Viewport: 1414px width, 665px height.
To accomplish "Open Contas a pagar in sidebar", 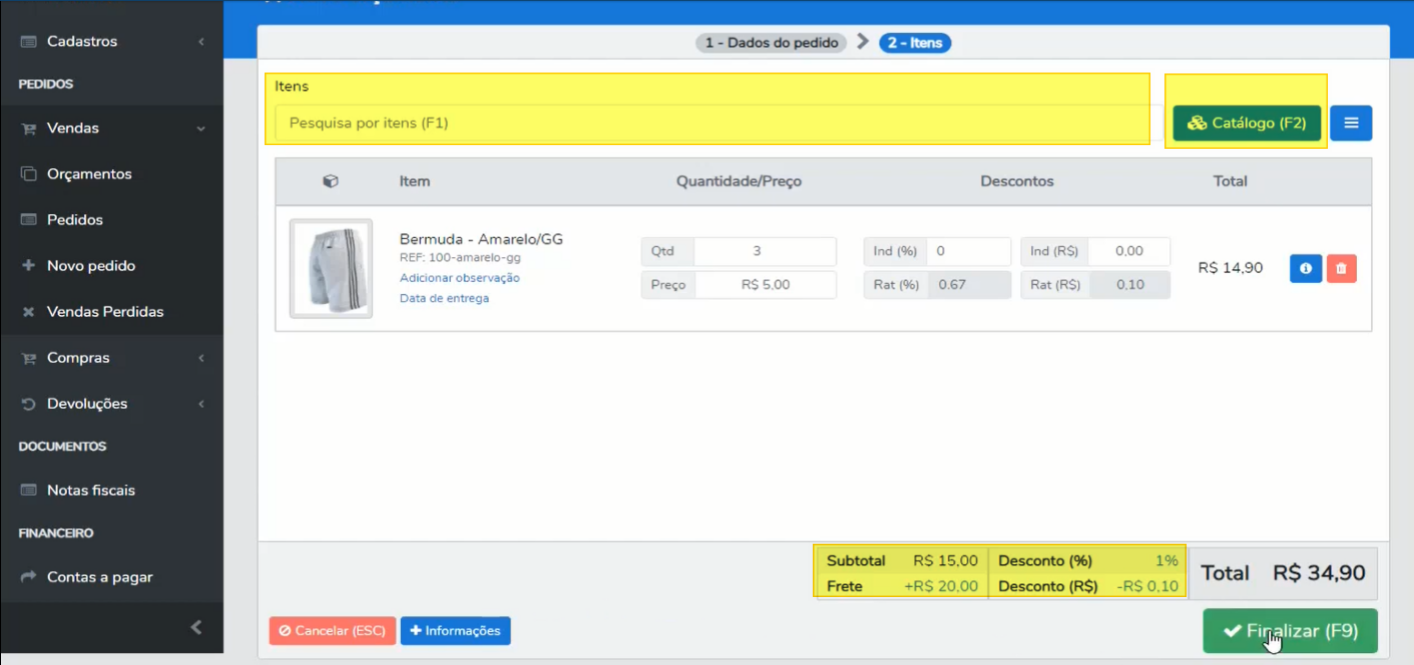I will coord(100,577).
